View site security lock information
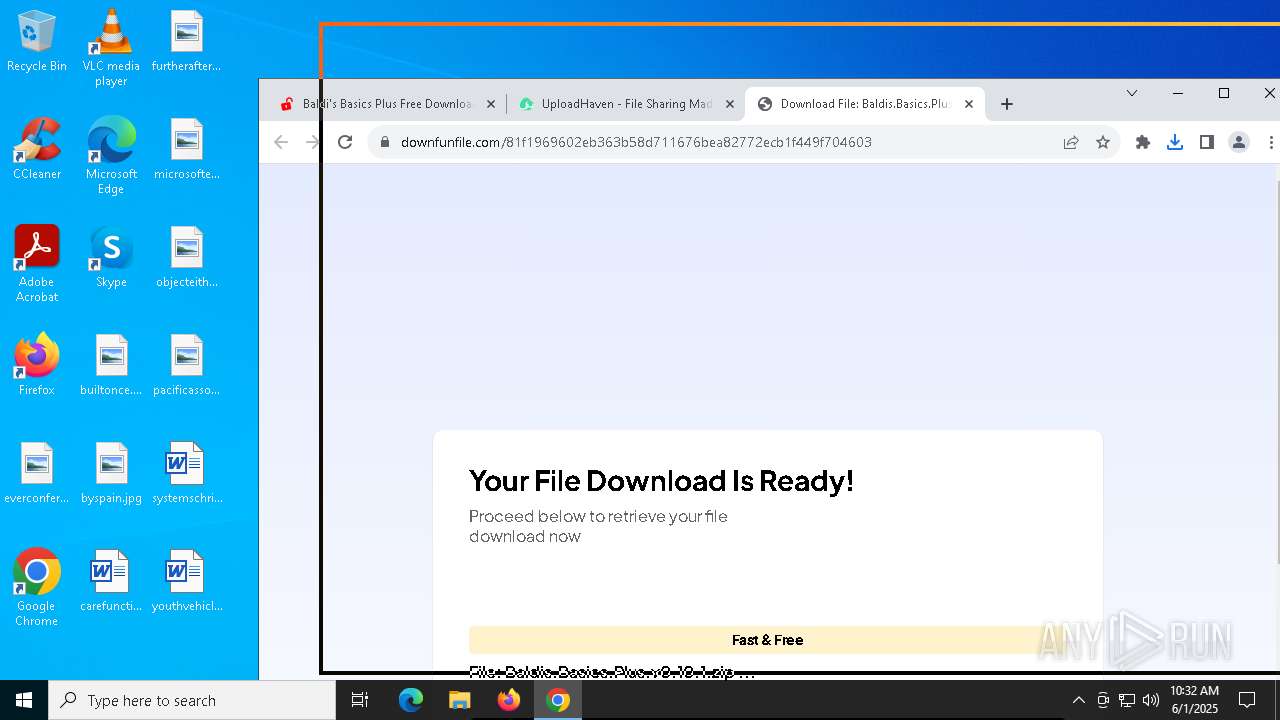Image resolution: width=1280 pixels, height=720 pixels. (384, 142)
